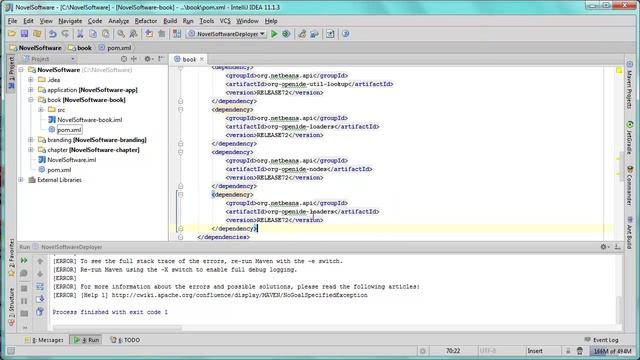The image size is (640, 360).
Task: Open the Commander side panel
Action: click(629, 186)
